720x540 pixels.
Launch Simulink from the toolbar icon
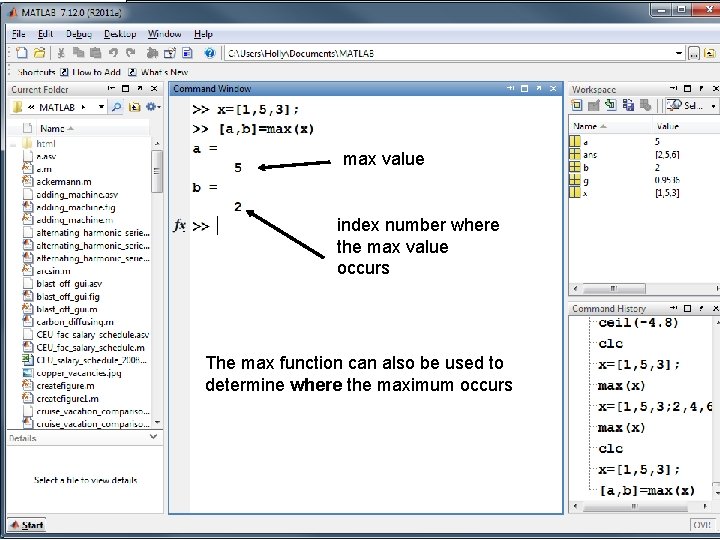click(x=152, y=53)
